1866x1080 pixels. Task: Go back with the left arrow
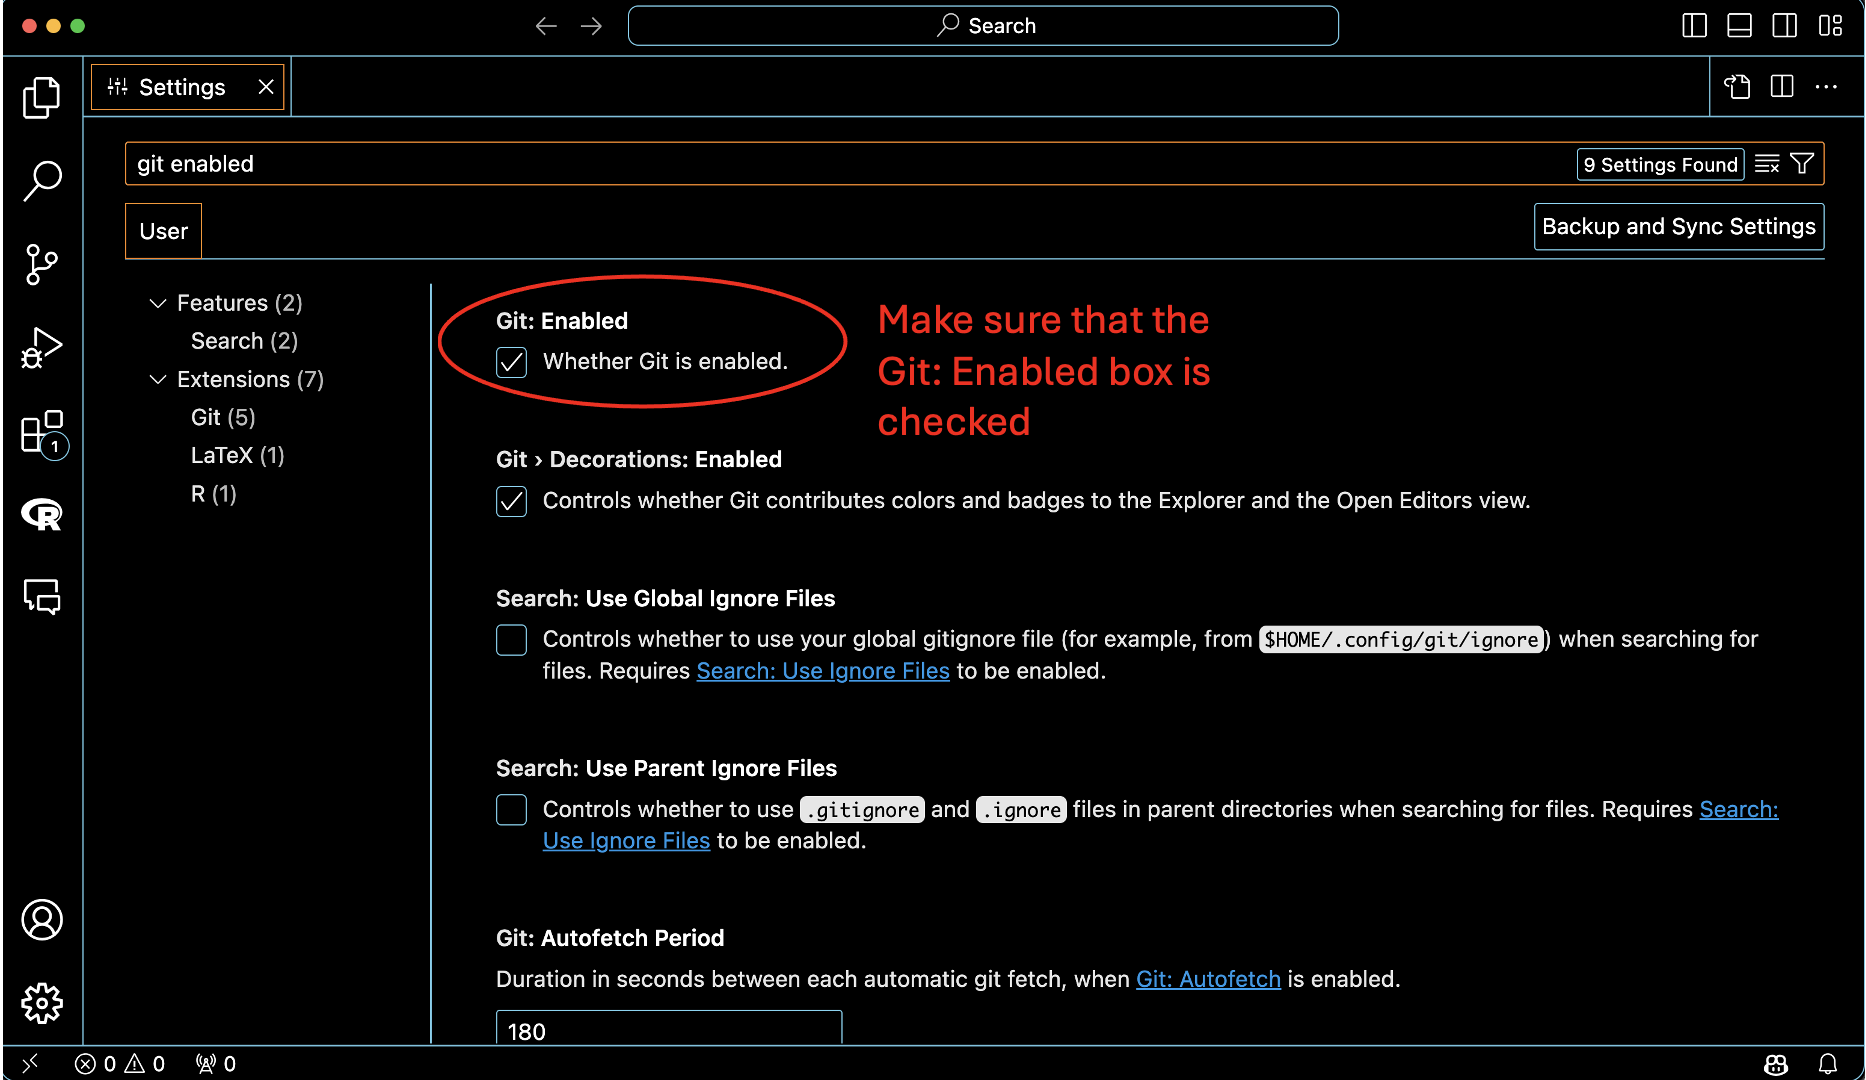click(x=546, y=26)
